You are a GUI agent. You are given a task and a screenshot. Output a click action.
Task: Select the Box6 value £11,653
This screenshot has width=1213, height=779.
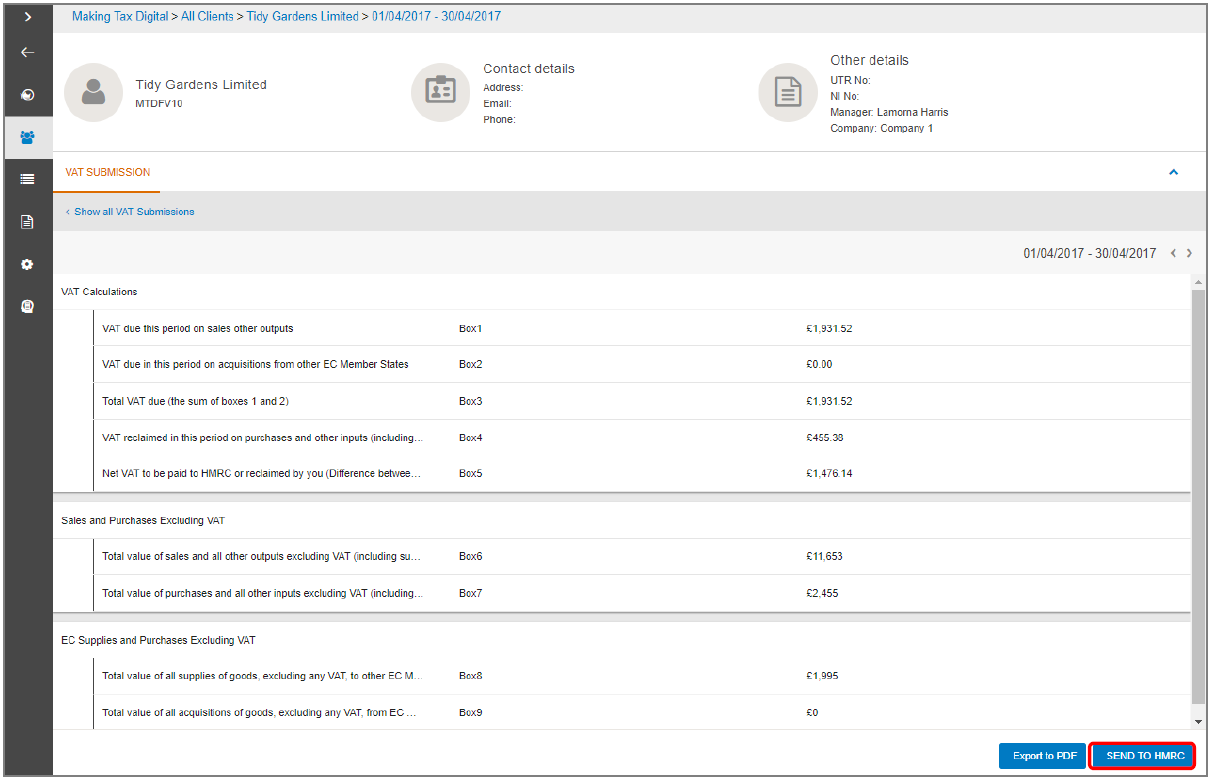(823, 556)
